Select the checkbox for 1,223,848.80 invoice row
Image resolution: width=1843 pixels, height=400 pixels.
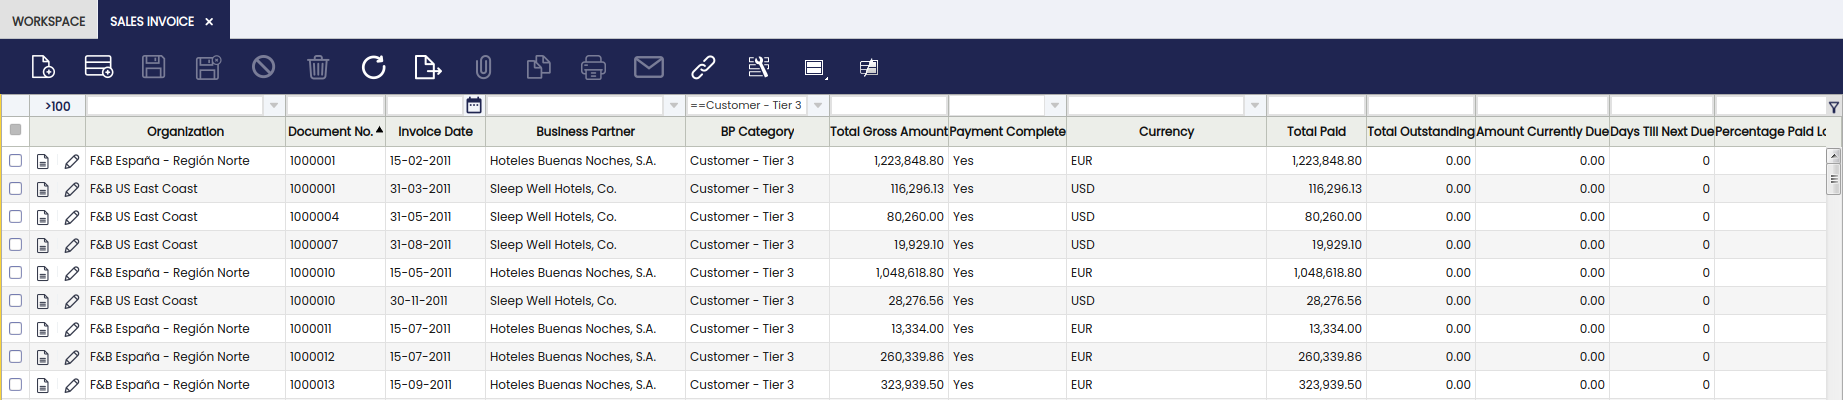(x=15, y=160)
